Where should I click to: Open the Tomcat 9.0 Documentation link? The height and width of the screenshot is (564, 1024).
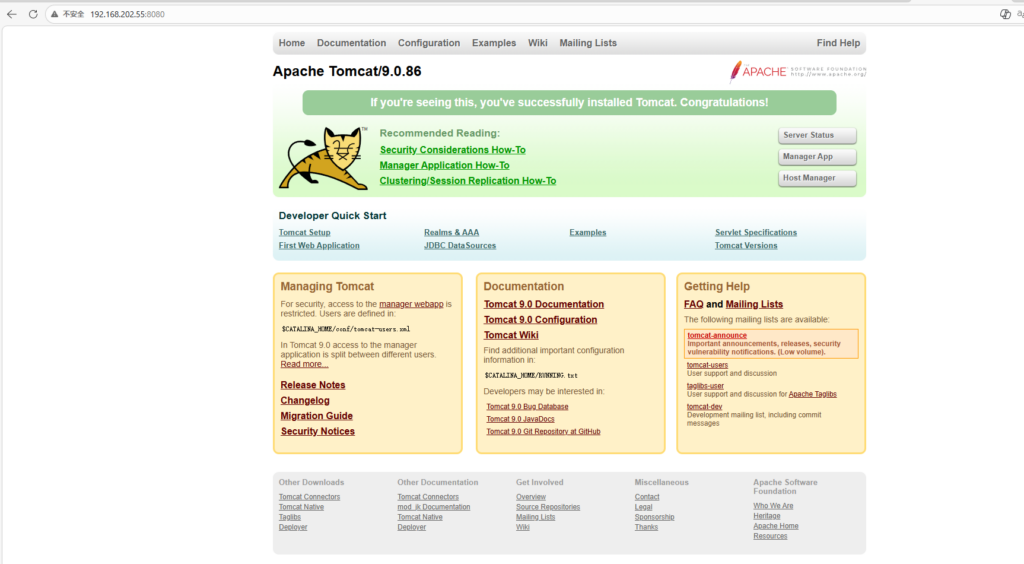pos(544,304)
